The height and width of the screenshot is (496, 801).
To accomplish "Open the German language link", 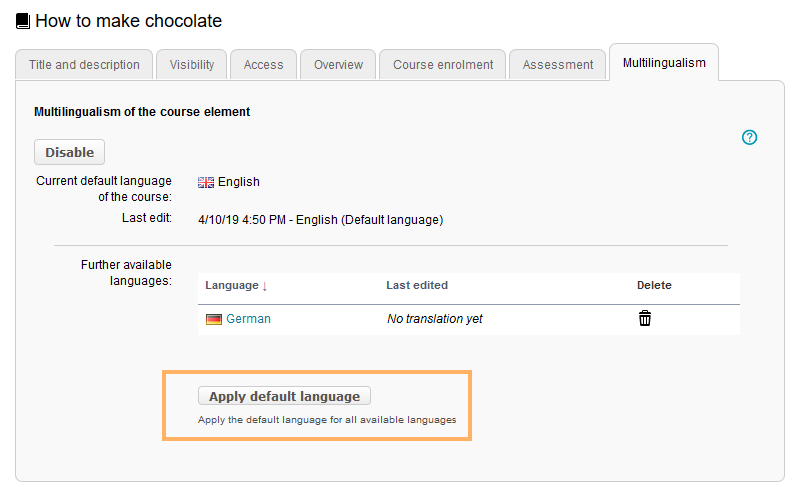I will tap(248, 319).
